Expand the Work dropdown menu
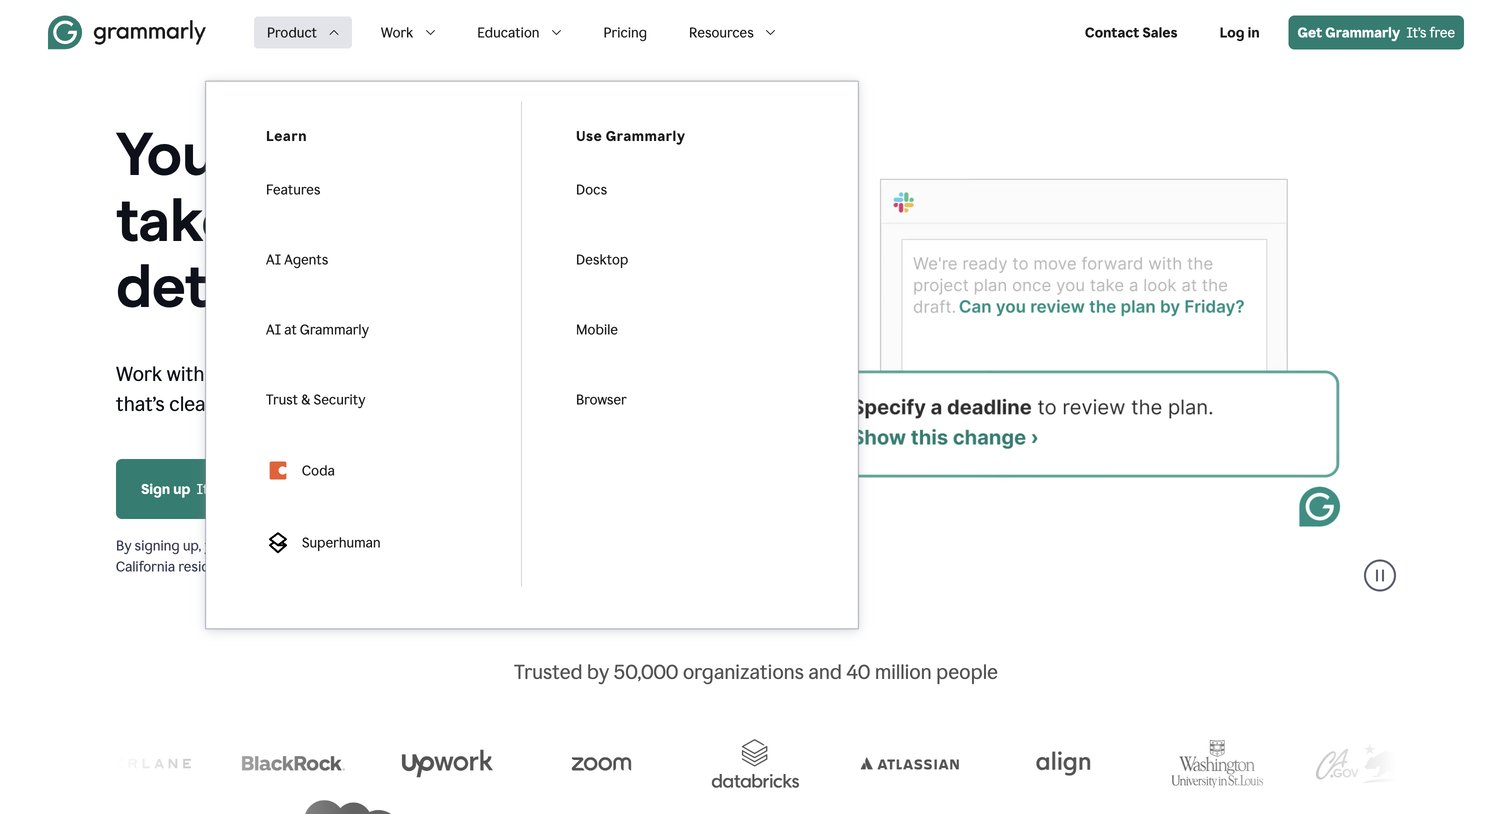This screenshot has width=1512, height=814. coord(408,32)
